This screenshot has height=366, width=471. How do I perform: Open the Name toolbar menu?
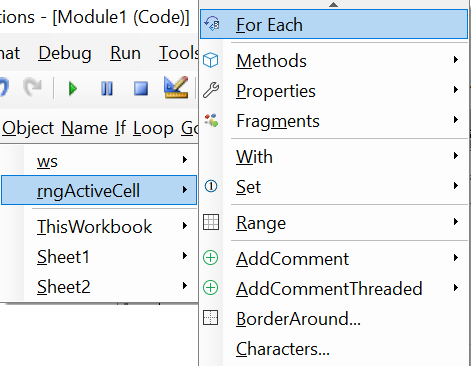85,128
